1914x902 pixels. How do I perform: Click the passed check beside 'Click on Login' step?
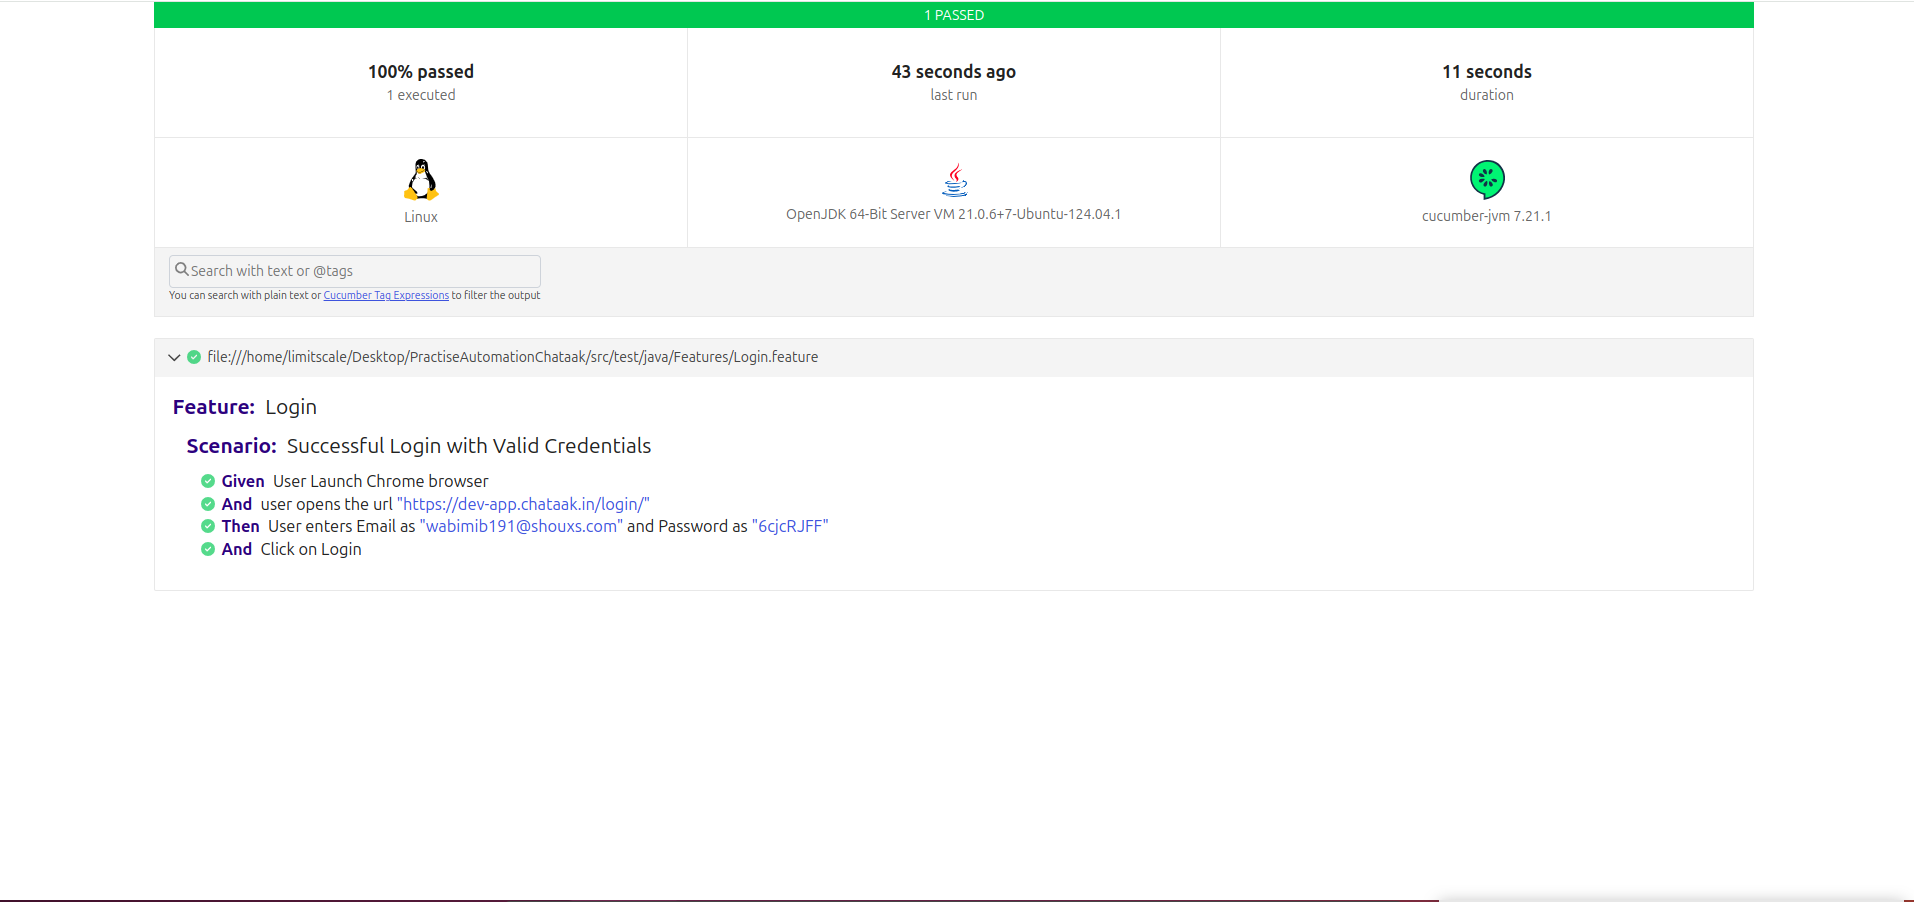208,549
